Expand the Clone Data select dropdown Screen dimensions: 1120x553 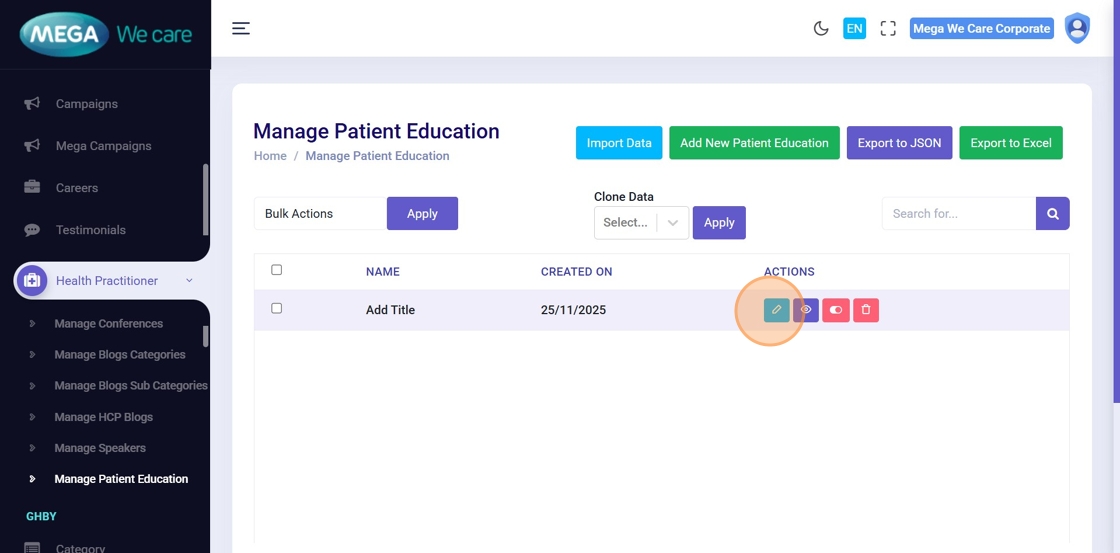tap(641, 223)
